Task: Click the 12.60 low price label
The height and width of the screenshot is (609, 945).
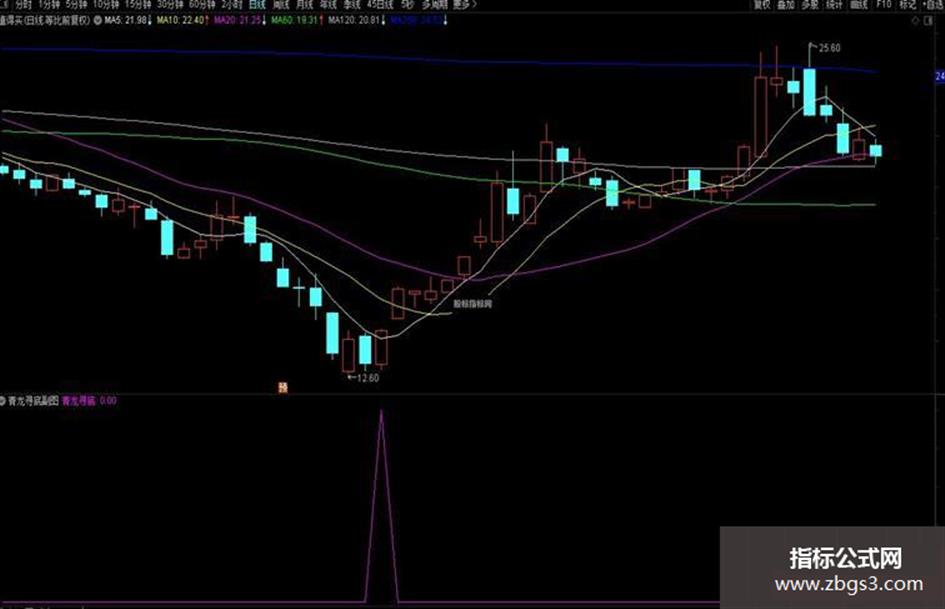Action: pyautogui.click(x=368, y=378)
